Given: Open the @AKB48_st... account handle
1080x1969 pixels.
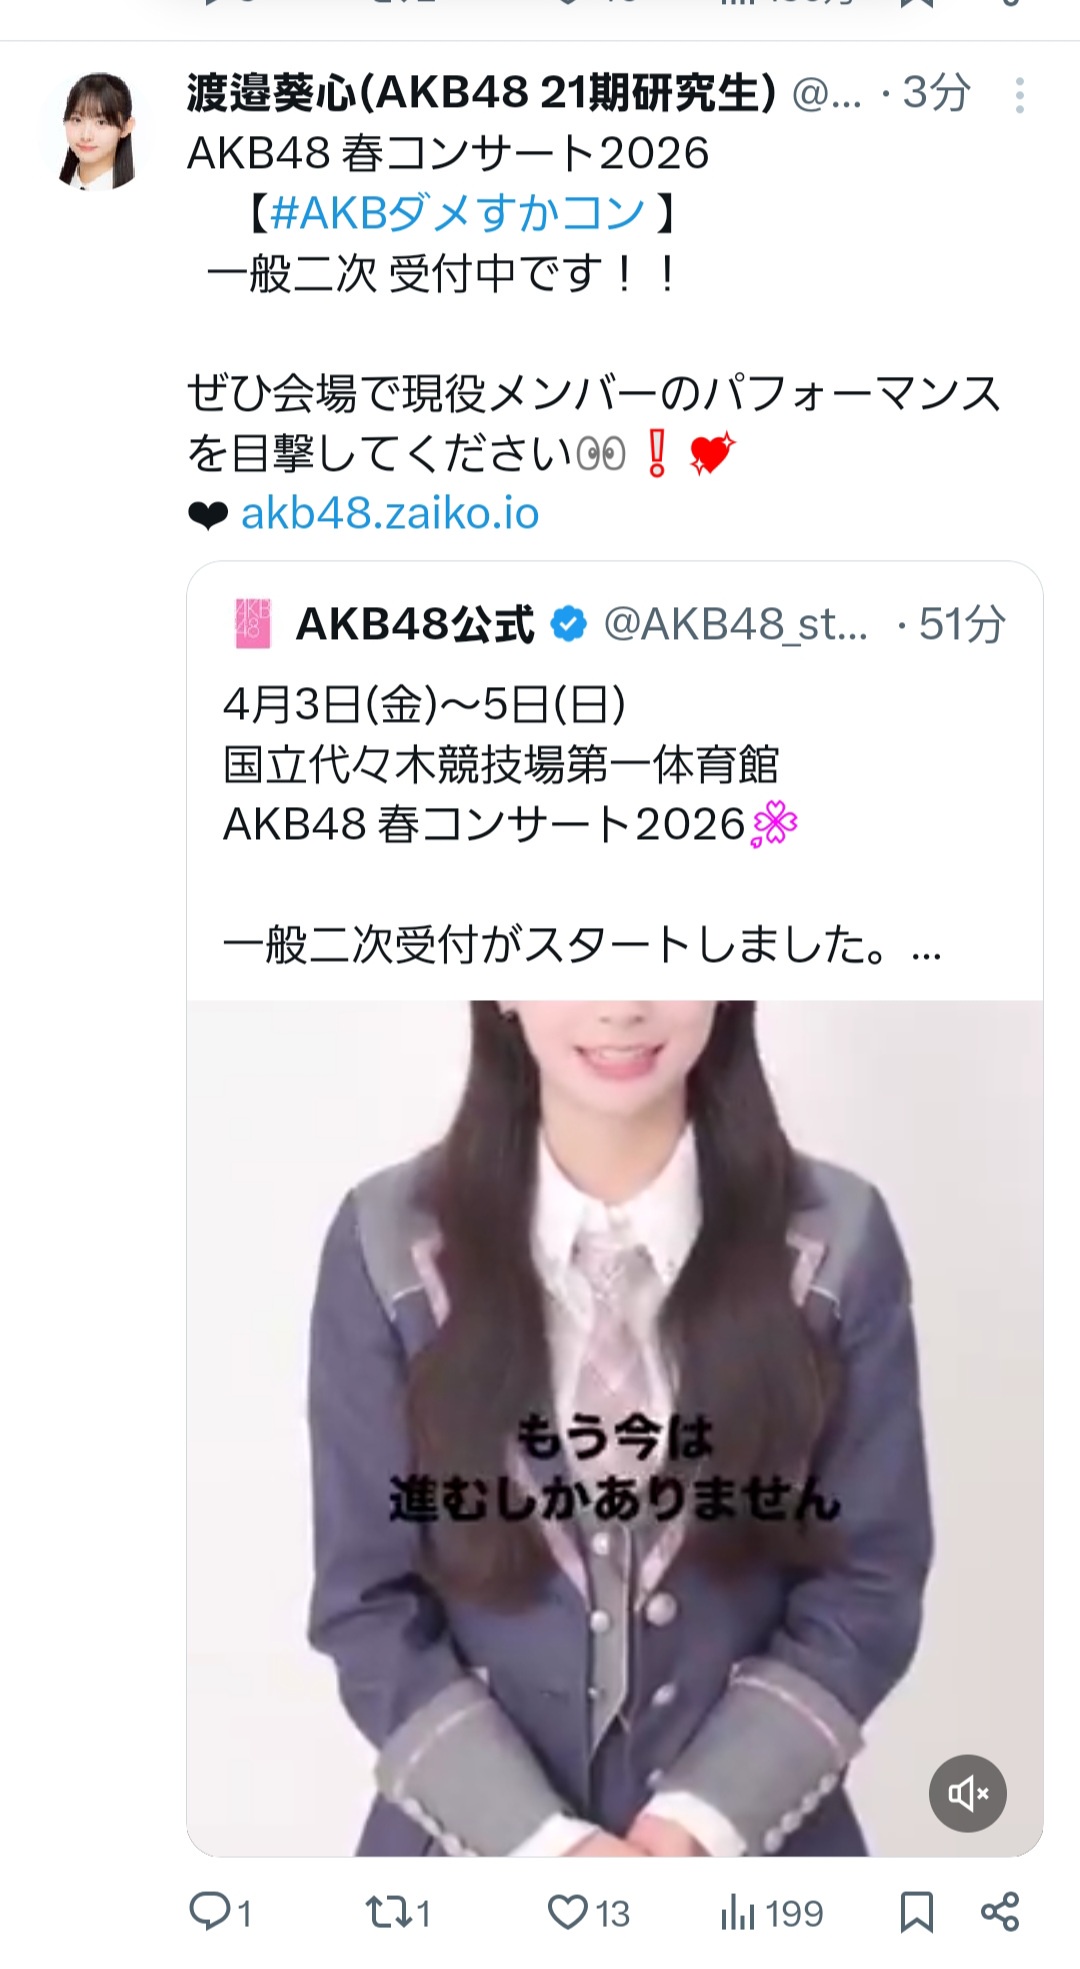Looking at the screenshot, I should click(x=735, y=624).
